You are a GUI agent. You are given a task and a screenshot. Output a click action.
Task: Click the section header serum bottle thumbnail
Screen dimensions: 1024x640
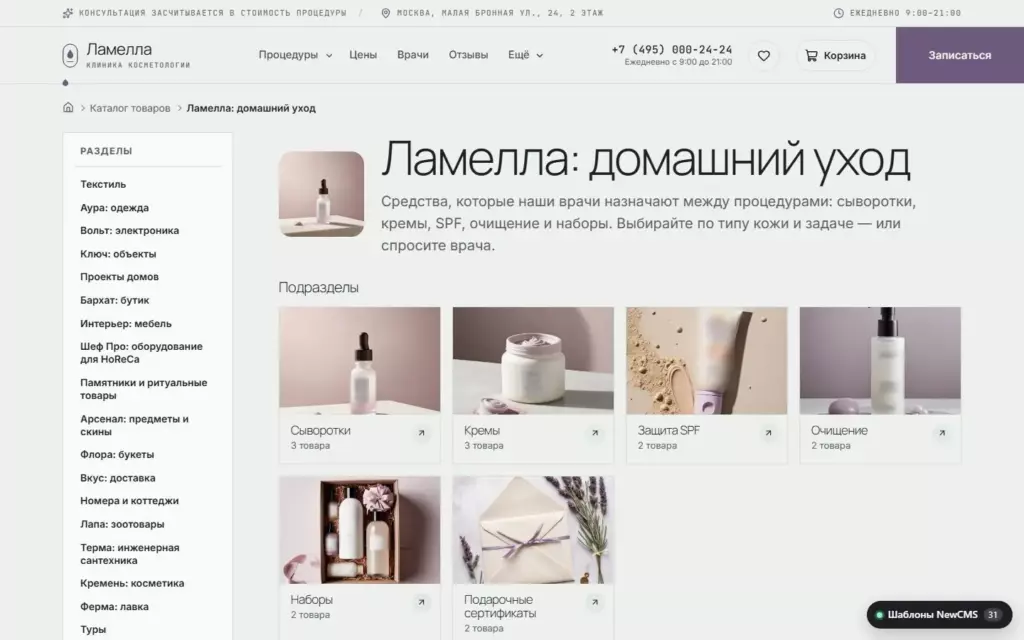(321, 194)
